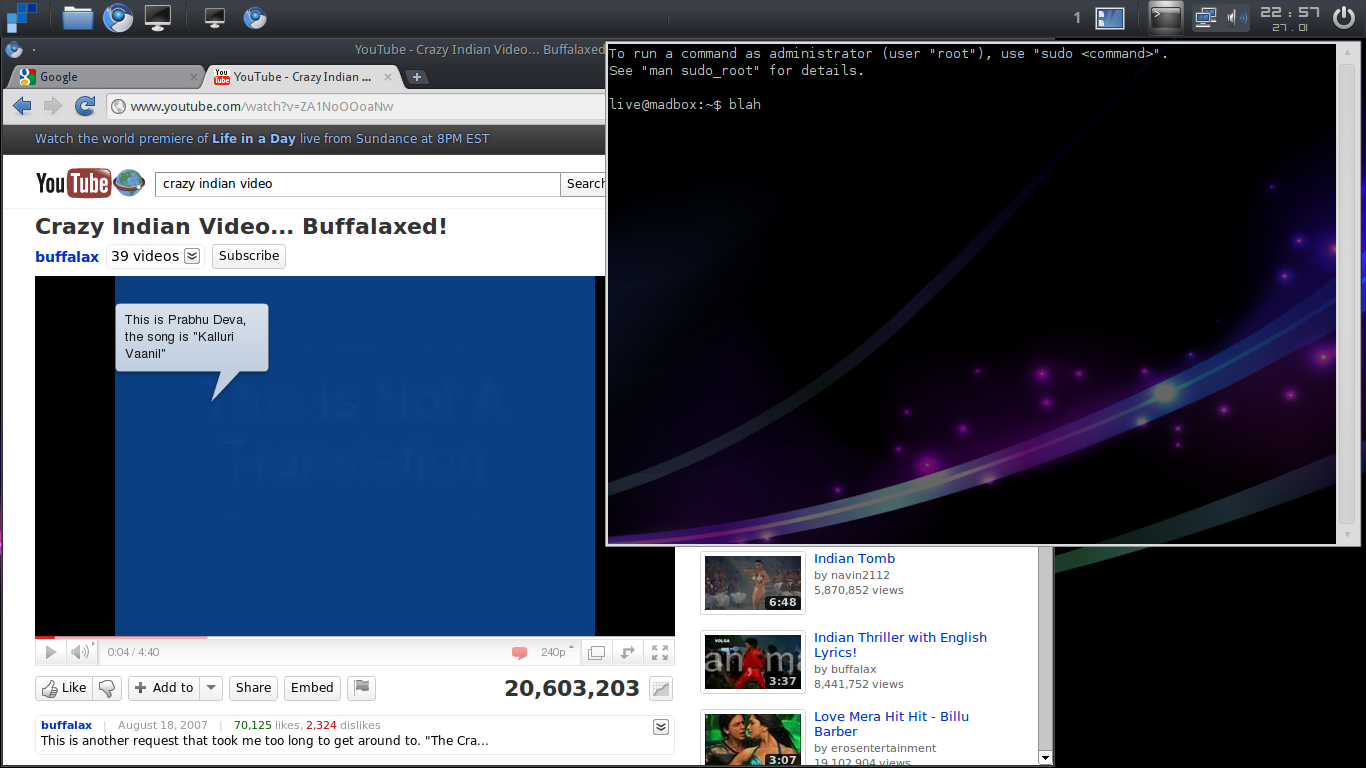This screenshot has width=1366, height=768.
Task: Click the Chromium icon in window titlebar
Action: tap(14, 50)
